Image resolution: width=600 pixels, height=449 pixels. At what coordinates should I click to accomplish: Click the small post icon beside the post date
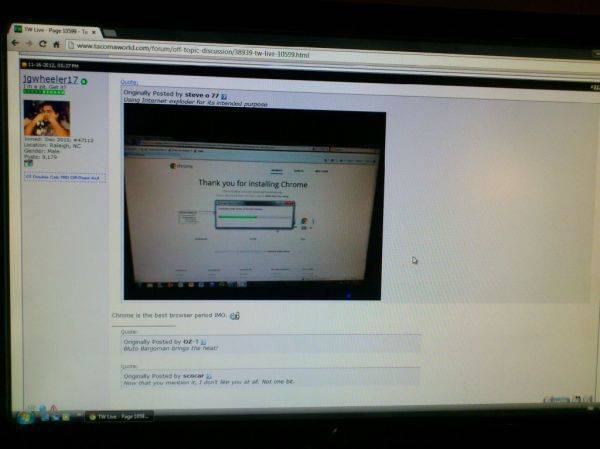24,65
